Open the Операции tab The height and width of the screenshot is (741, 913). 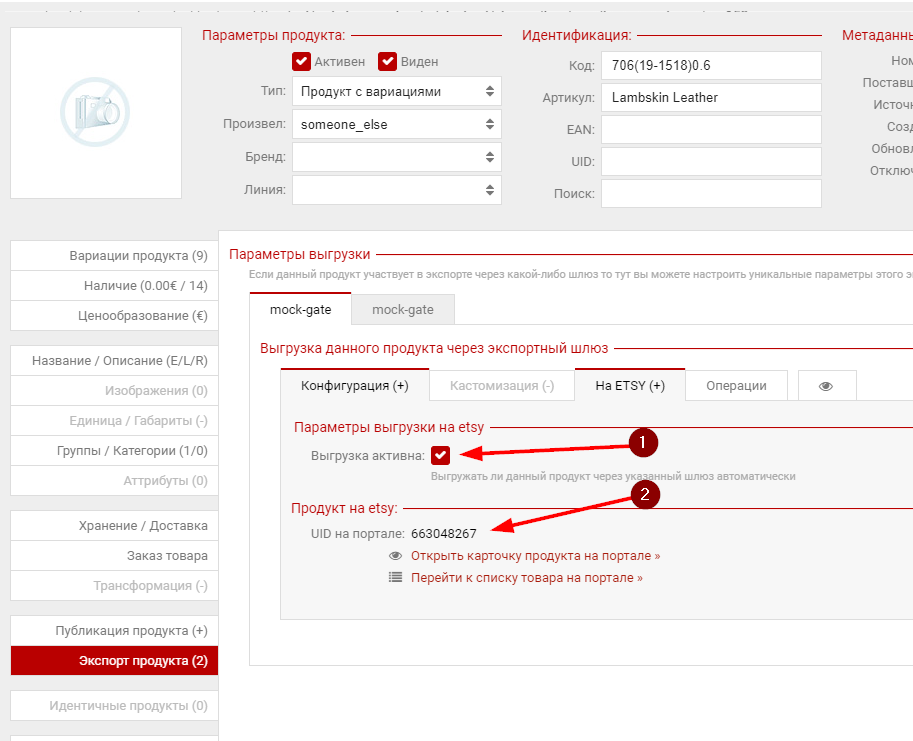(x=736, y=386)
